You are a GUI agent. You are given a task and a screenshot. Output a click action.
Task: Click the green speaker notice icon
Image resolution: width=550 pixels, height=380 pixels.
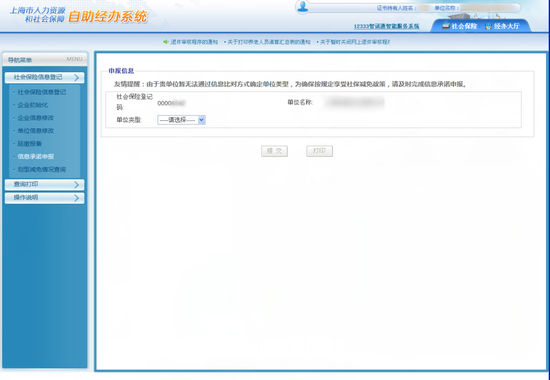(x=166, y=42)
